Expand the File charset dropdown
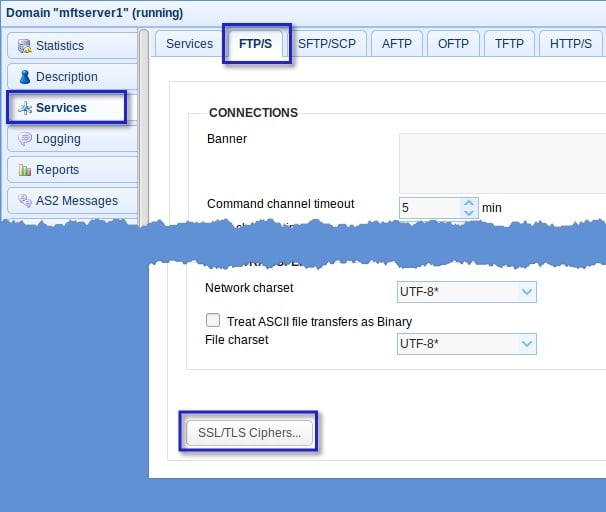Viewport: 606px width, 512px height. pyautogui.click(x=527, y=344)
